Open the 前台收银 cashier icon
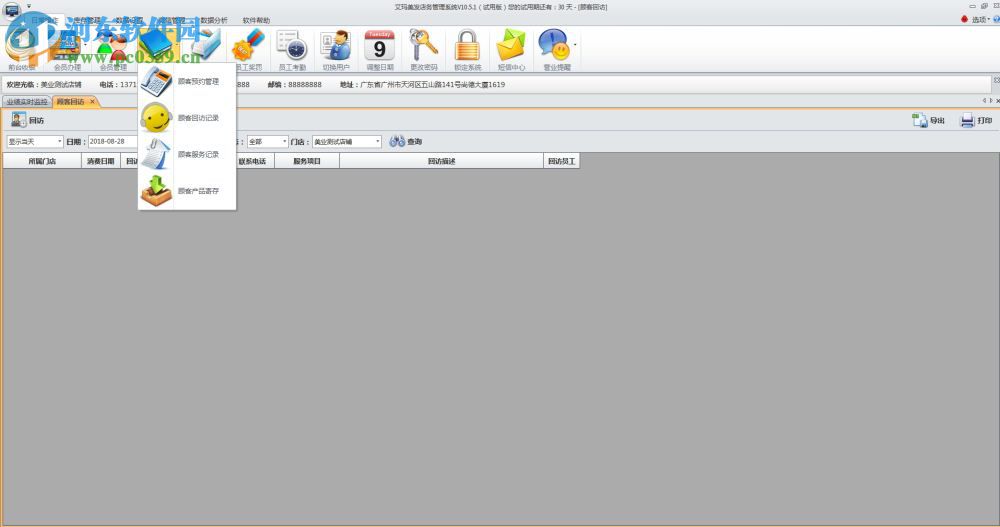 (22, 48)
